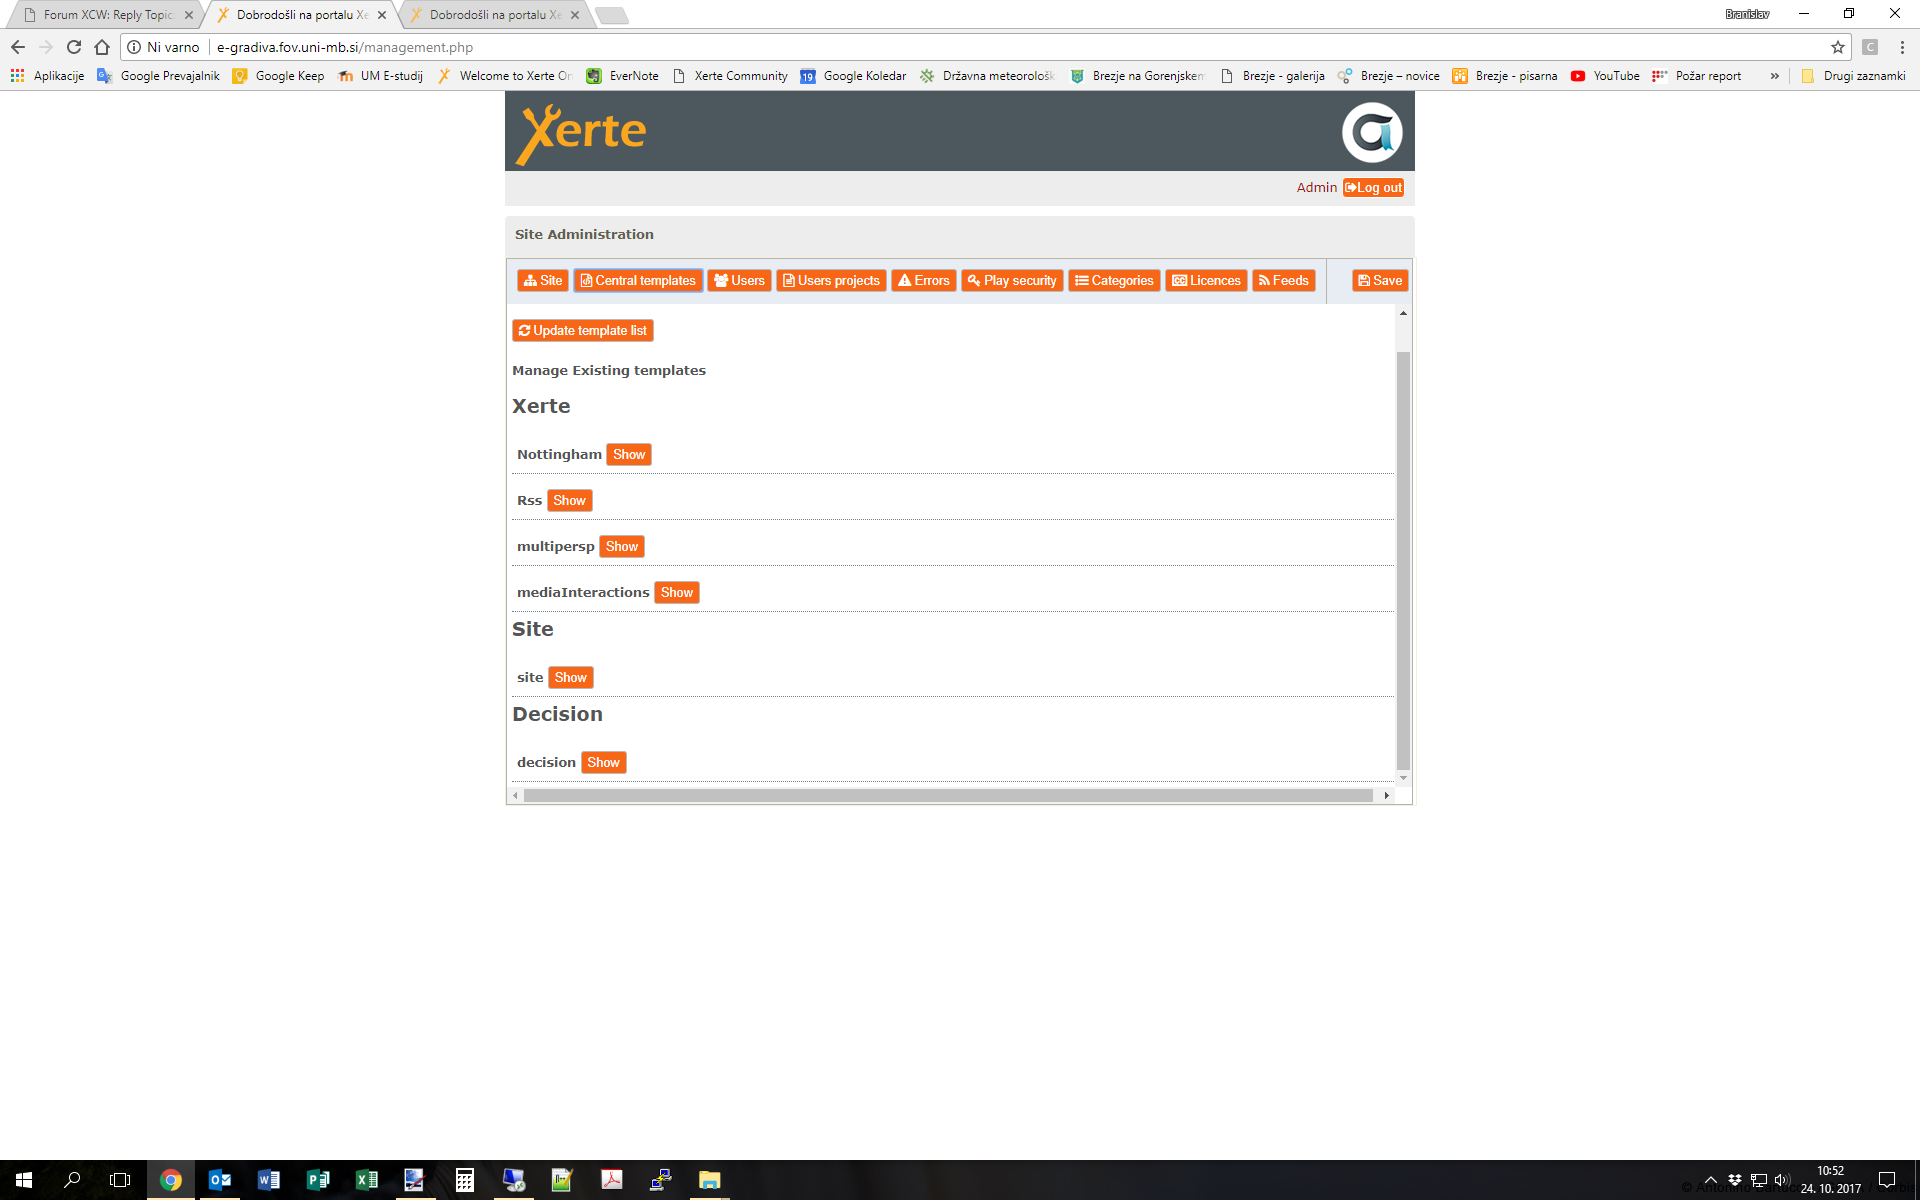The height and width of the screenshot is (1200, 1920).
Task: Click the template list vertical scrollbar
Action: 1404,560
